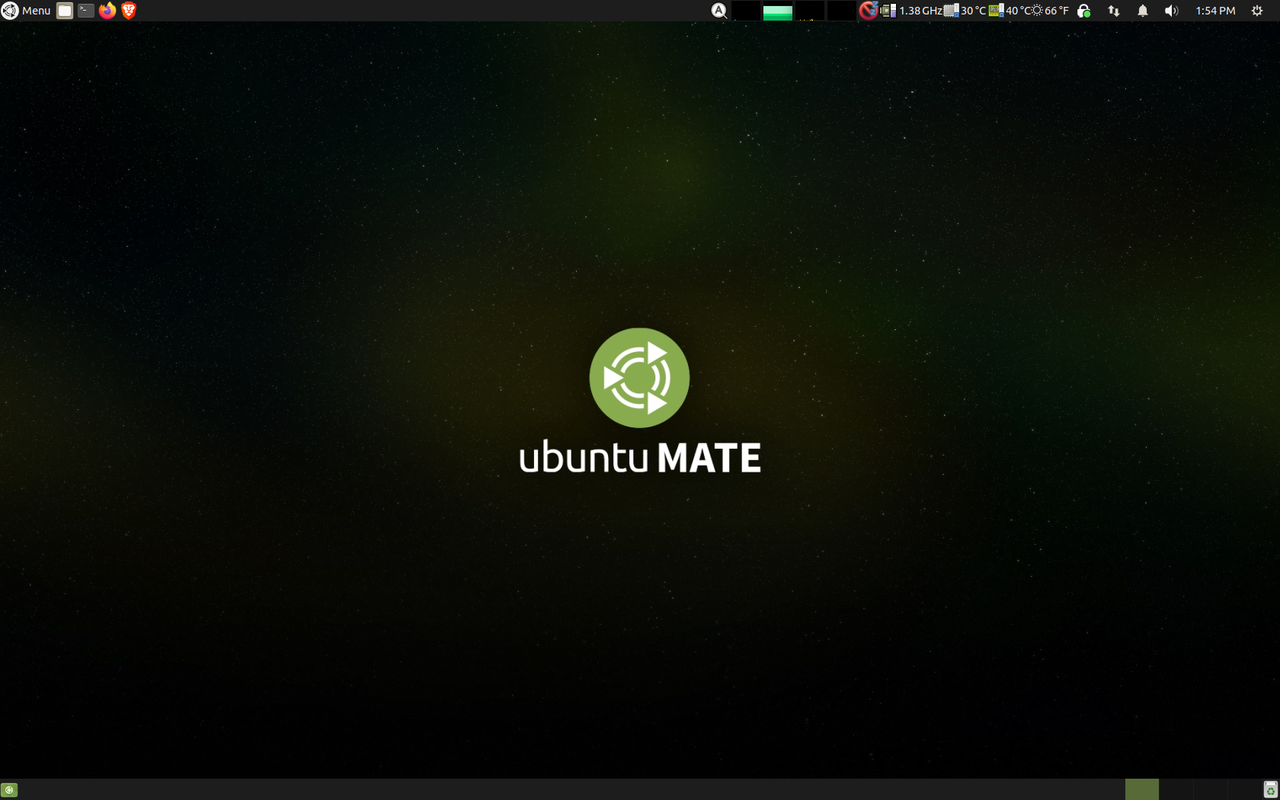This screenshot has width=1280, height=800.
Task: Open the Trash in the bottom panel
Action: pyautogui.click(x=1270, y=789)
